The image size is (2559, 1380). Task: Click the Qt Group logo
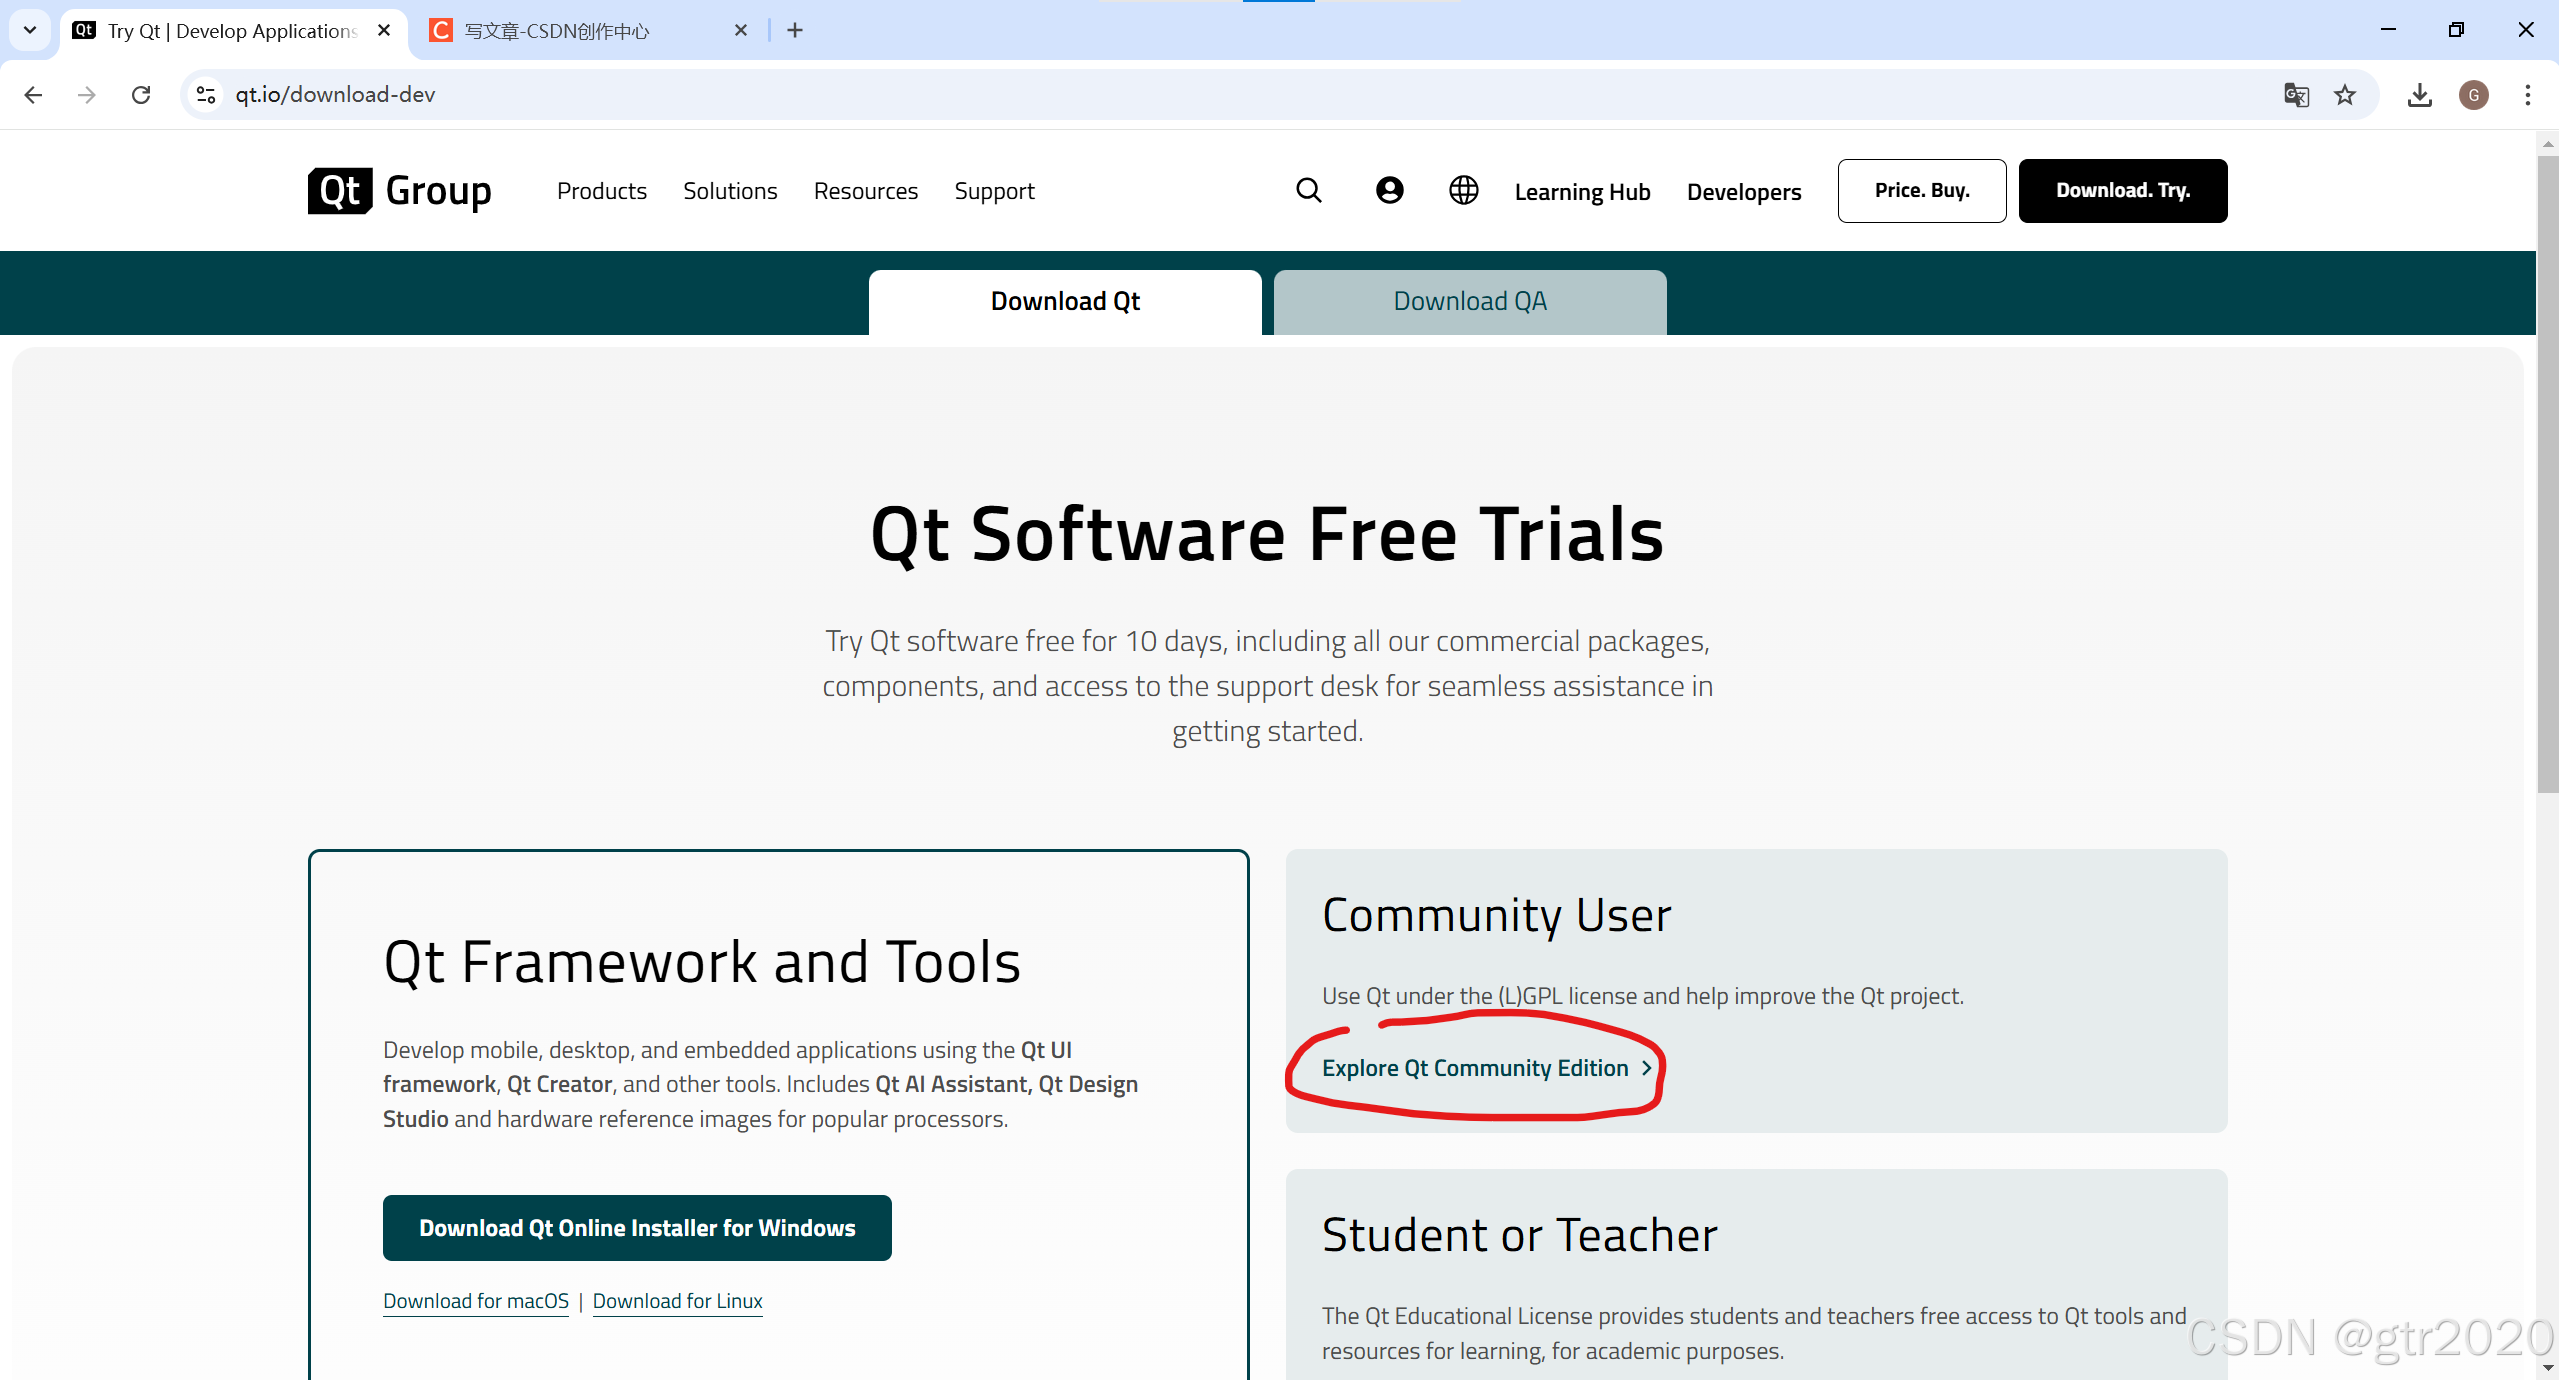pyautogui.click(x=399, y=191)
